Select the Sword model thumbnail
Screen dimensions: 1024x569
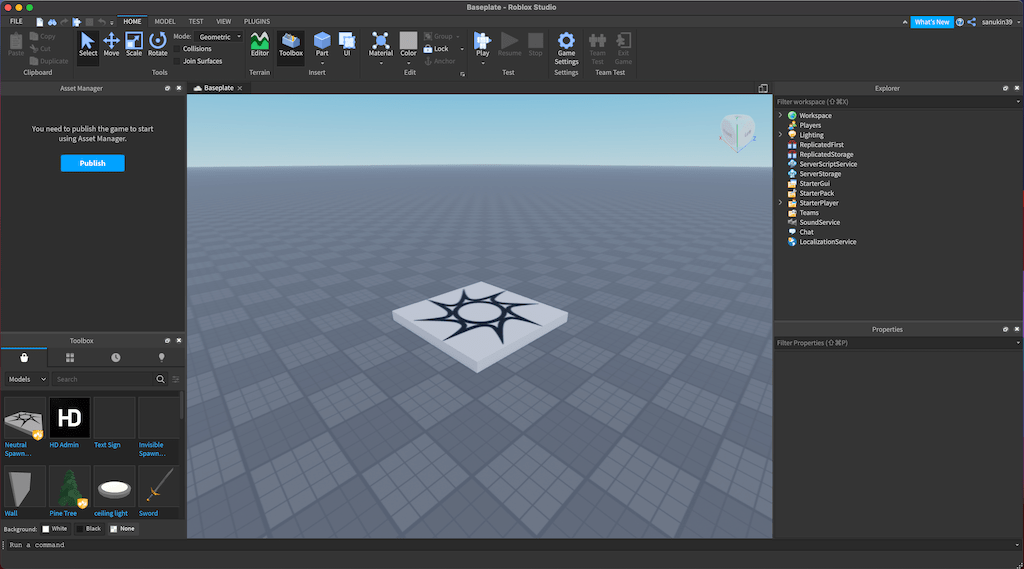159,487
